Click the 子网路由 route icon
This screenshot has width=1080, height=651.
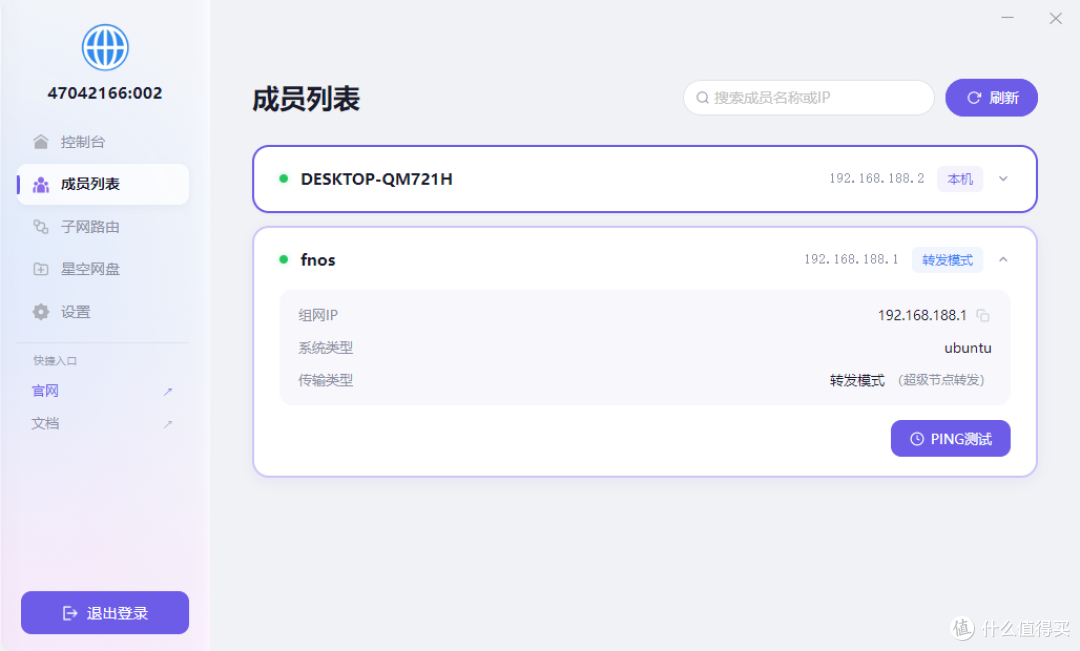point(41,227)
